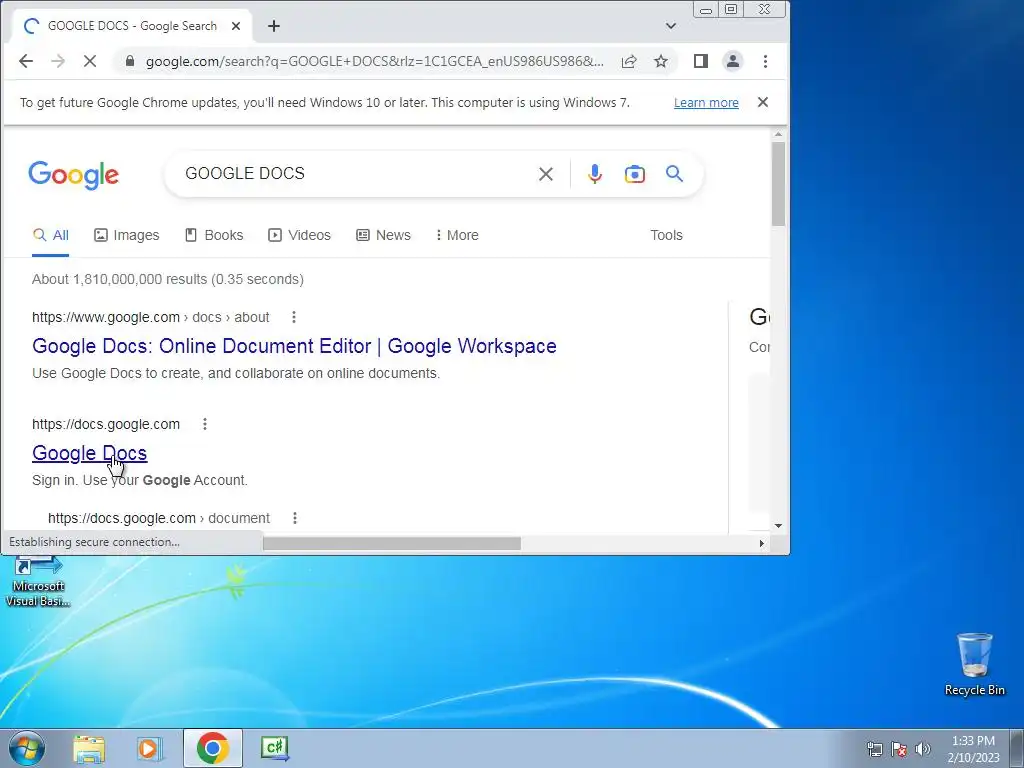Viewport: 1024px width, 768px height.
Task: Open the Learn more link in update notice
Action: [x=706, y=103]
